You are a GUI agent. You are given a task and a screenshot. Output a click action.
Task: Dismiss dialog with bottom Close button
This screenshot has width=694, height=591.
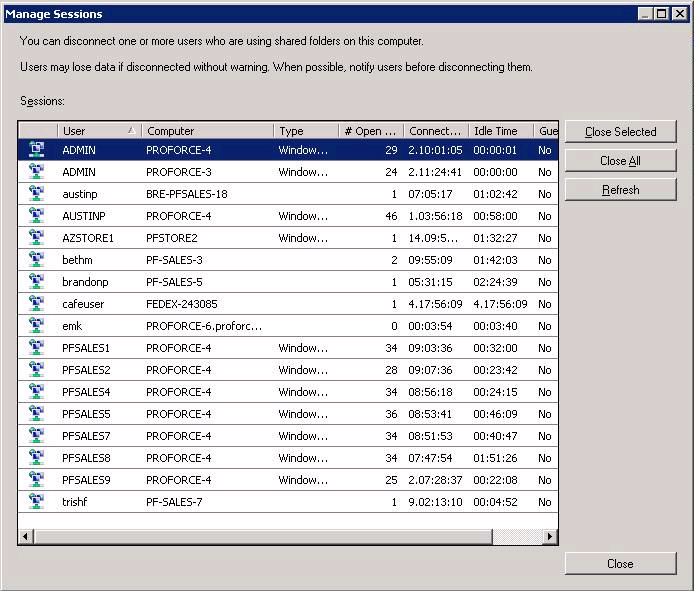click(x=621, y=564)
